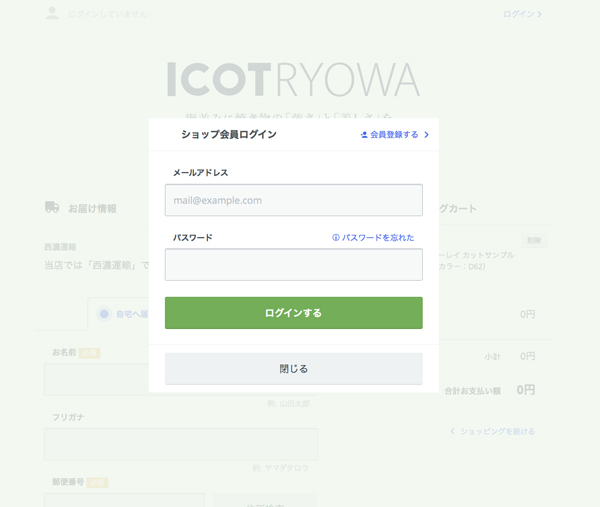The width and height of the screenshot is (600, 507).
Task: Click the ショッピングを続ける link
Action: coord(497,431)
